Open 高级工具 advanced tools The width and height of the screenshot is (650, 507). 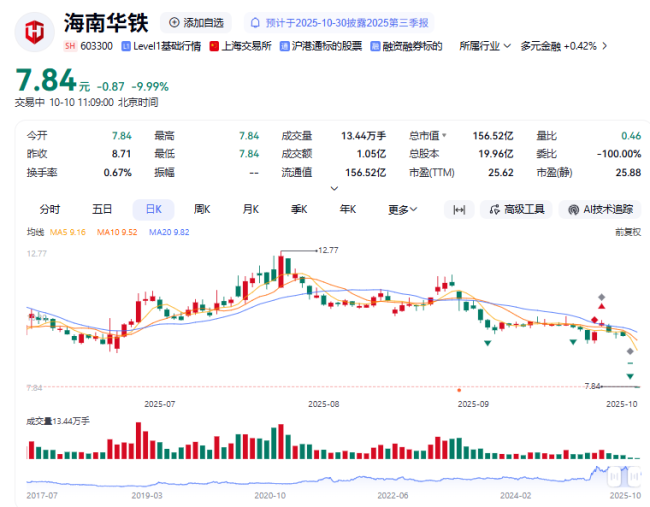(x=516, y=209)
